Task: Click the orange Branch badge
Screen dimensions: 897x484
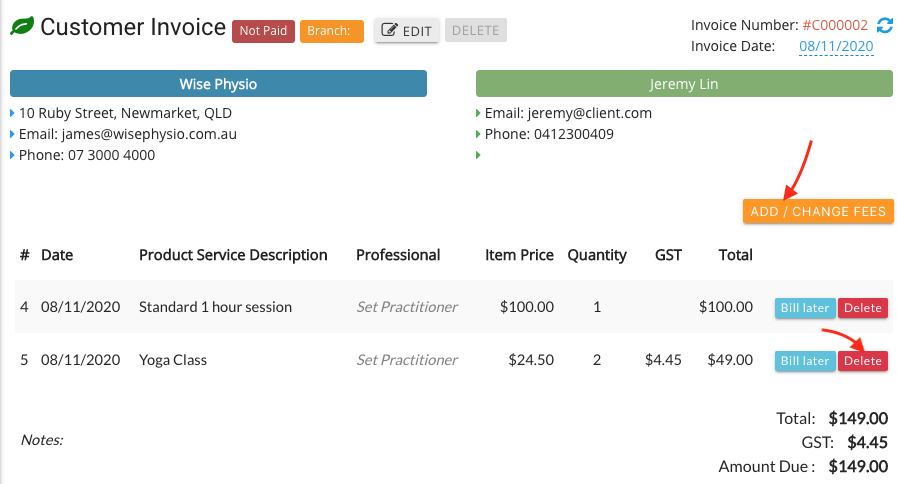Action: [x=332, y=31]
